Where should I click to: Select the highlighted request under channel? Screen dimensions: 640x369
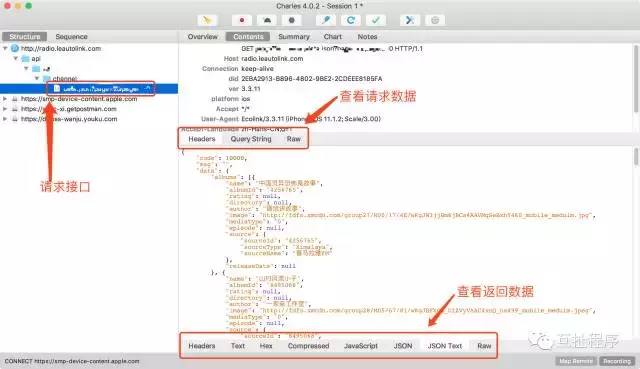(89, 88)
